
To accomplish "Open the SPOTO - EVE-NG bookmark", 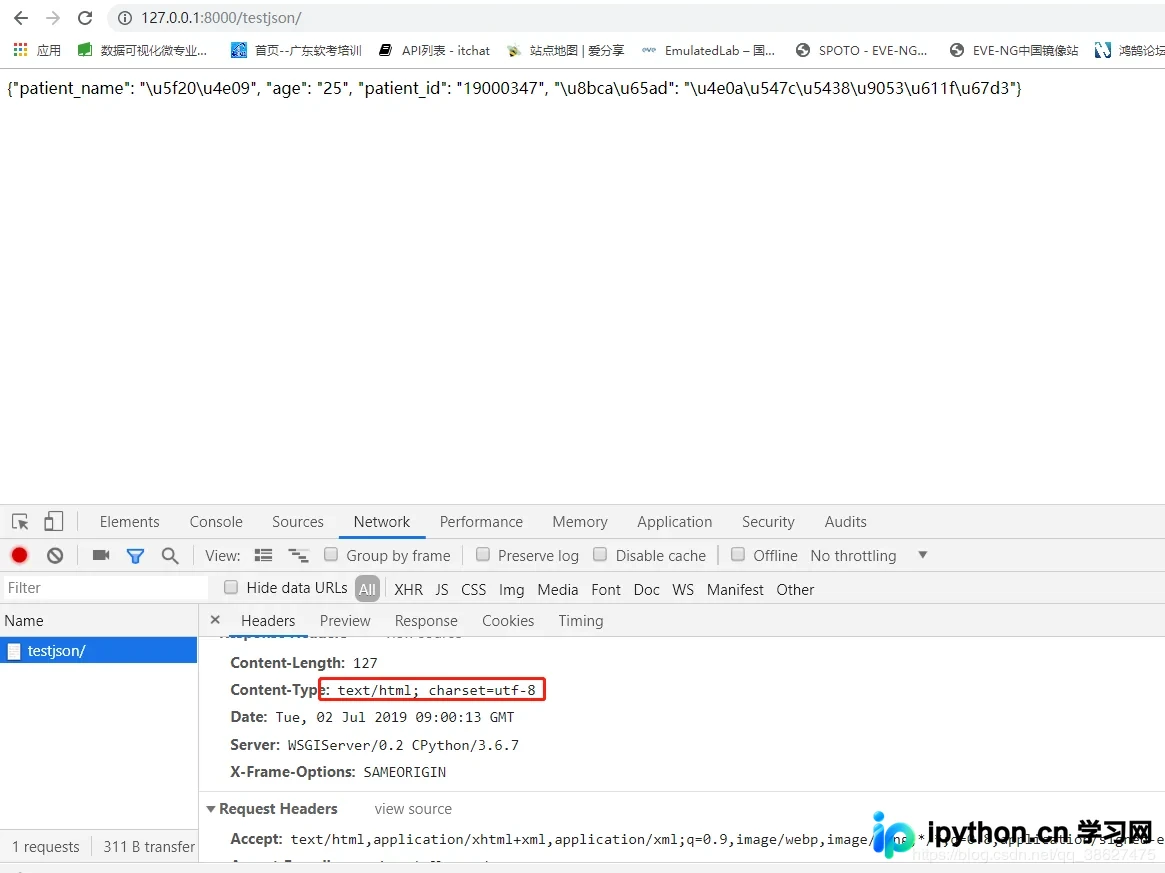I will 862,50.
